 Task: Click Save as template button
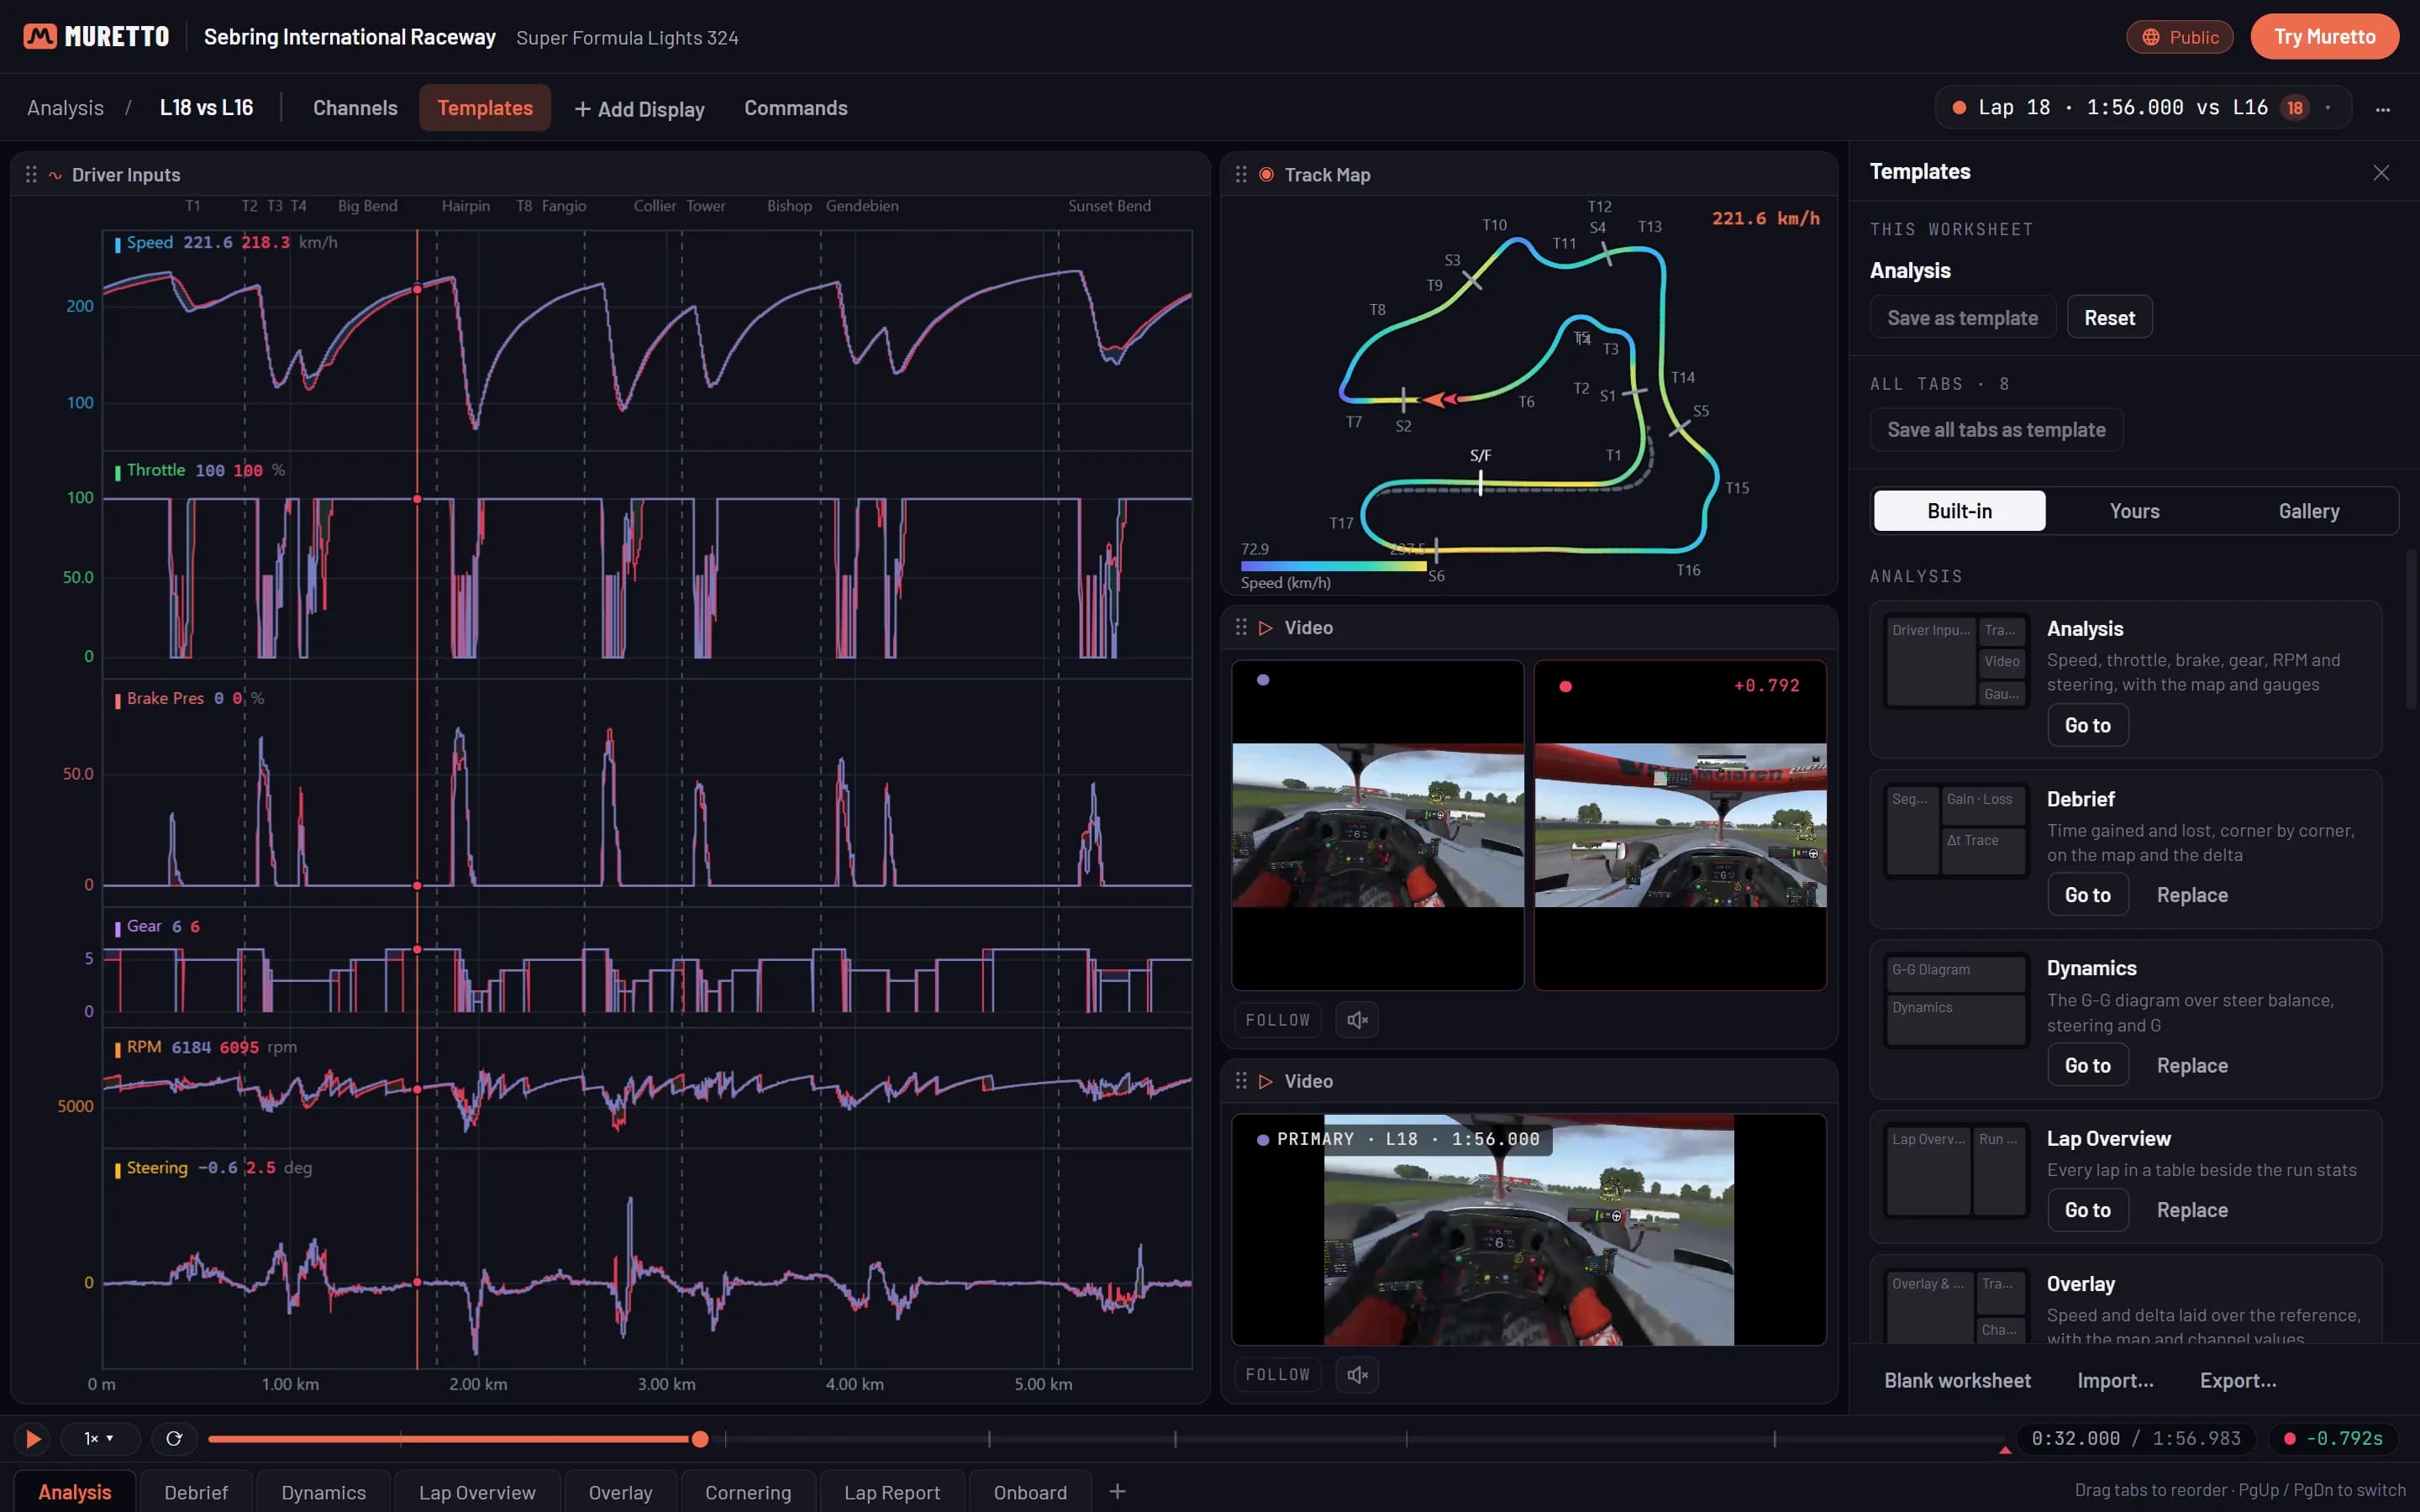coord(1962,318)
